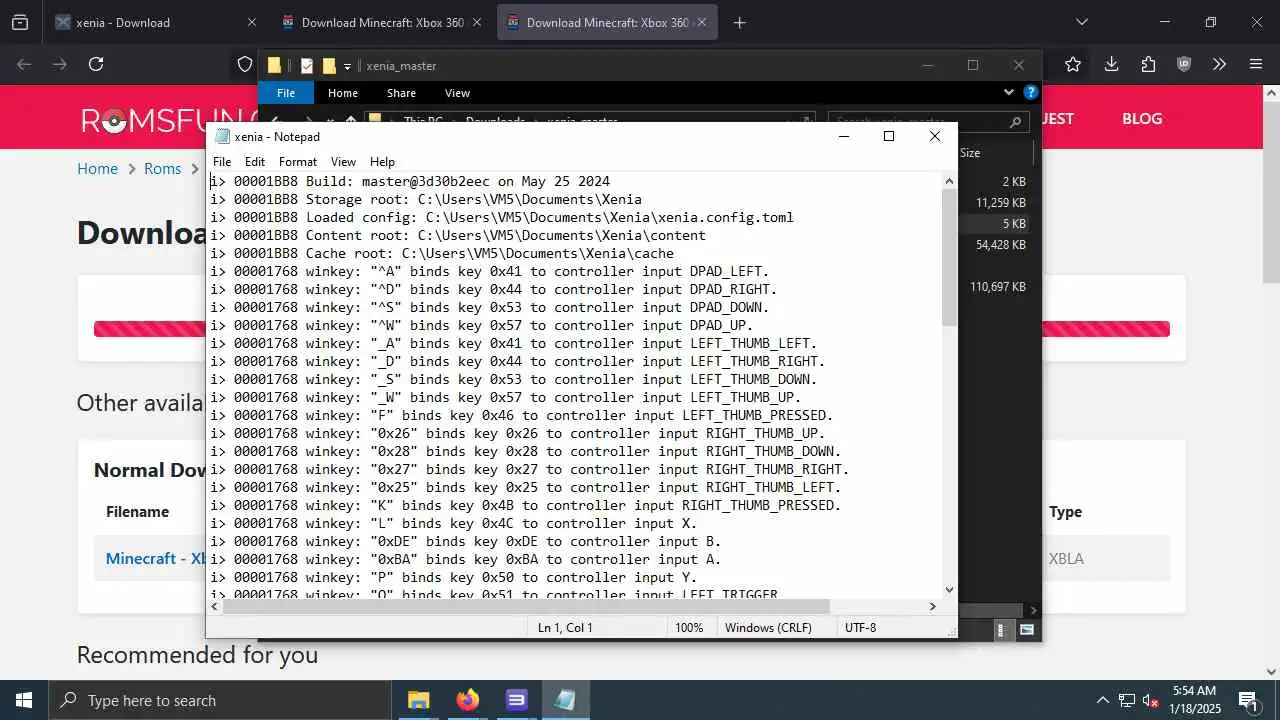This screenshot has width=1280, height=720.
Task: Open Firefox hamburger application menu
Action: pos(1256,64)
